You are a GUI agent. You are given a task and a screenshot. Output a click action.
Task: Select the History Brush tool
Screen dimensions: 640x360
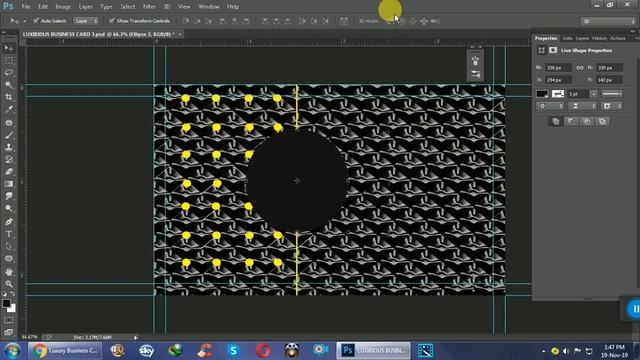(9, 160)
